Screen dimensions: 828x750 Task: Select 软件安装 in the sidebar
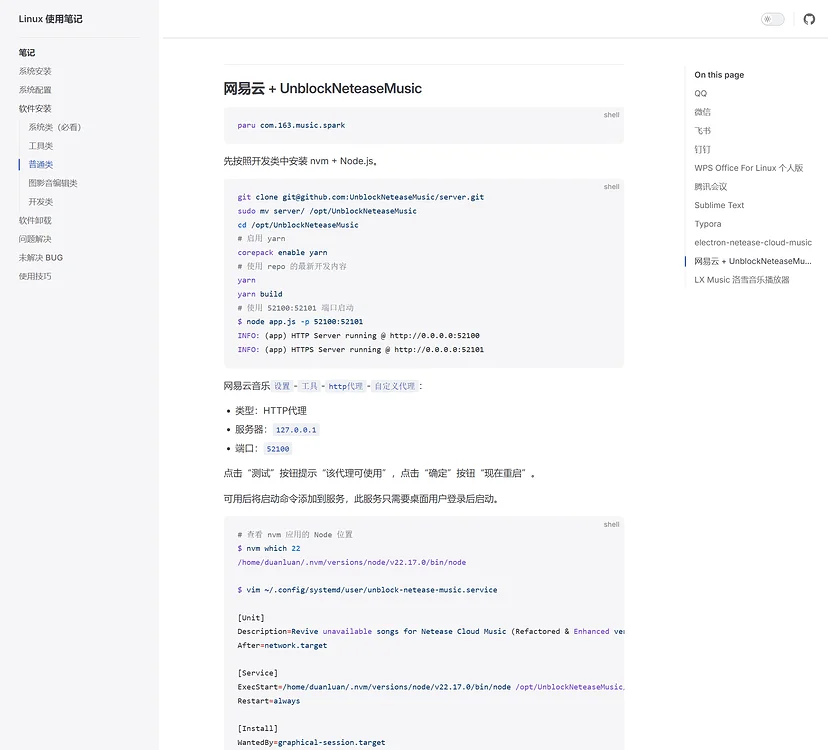35,109
